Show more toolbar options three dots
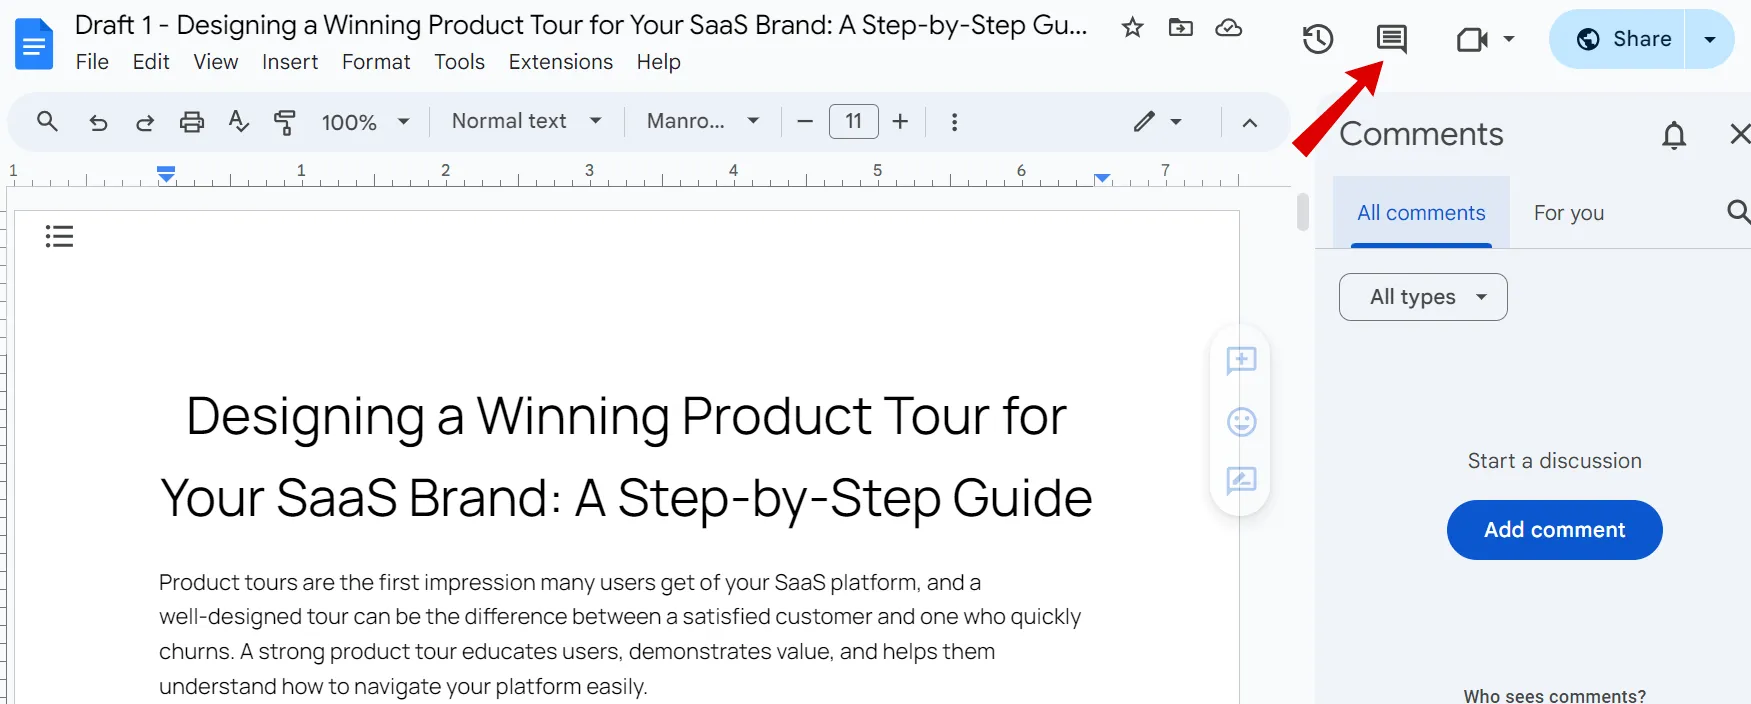 (x=954, y=122)
